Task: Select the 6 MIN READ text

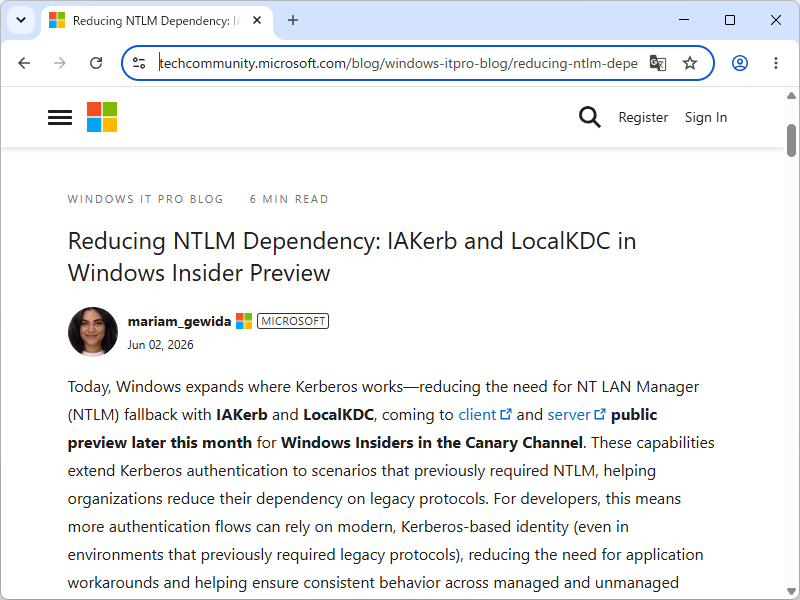Action: coord(289,199)
